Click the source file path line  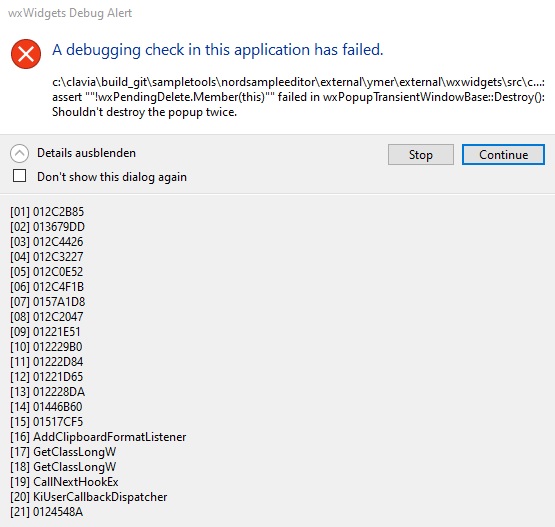point(298,82)
